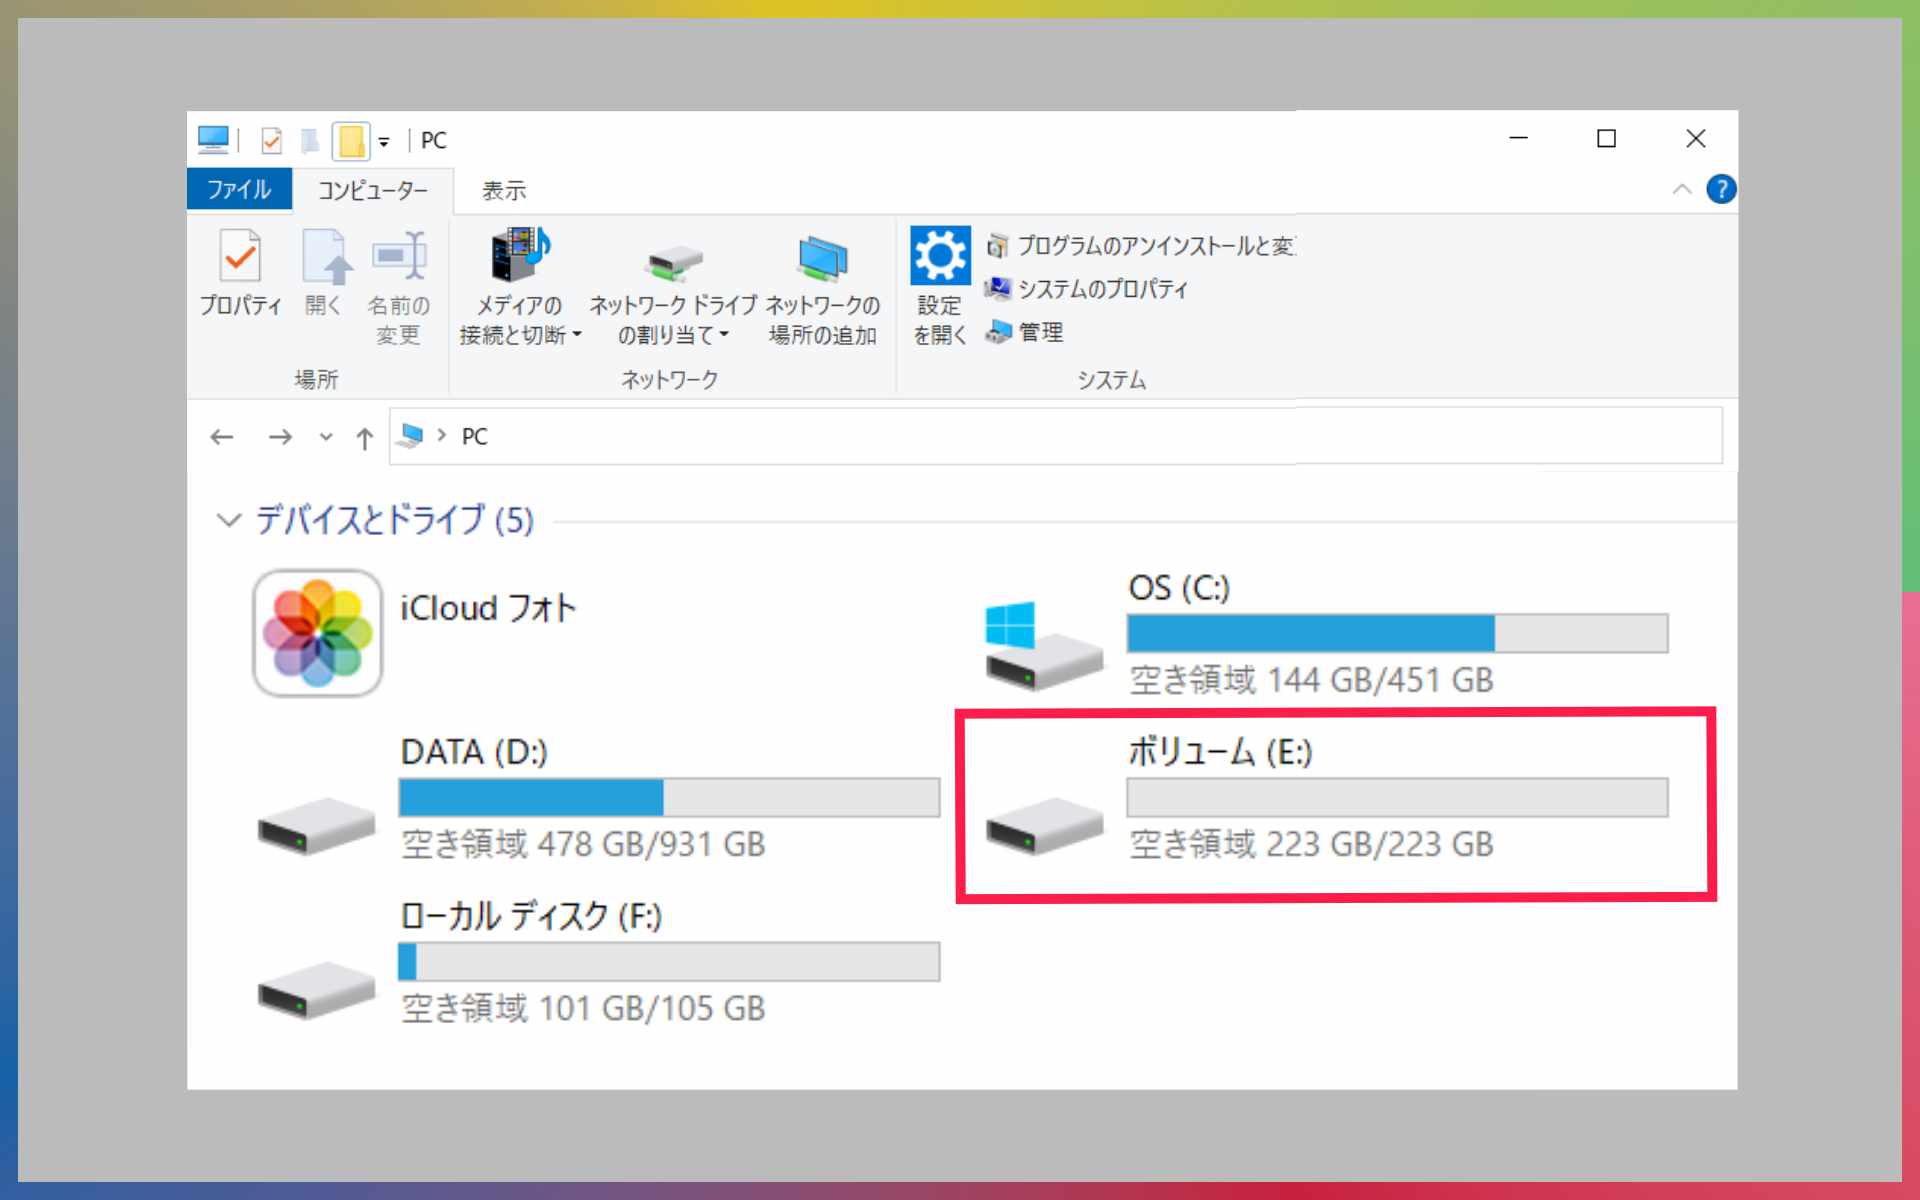Open the ファイル menu tab
The image size is (1920, 1200).
(239, 190)
